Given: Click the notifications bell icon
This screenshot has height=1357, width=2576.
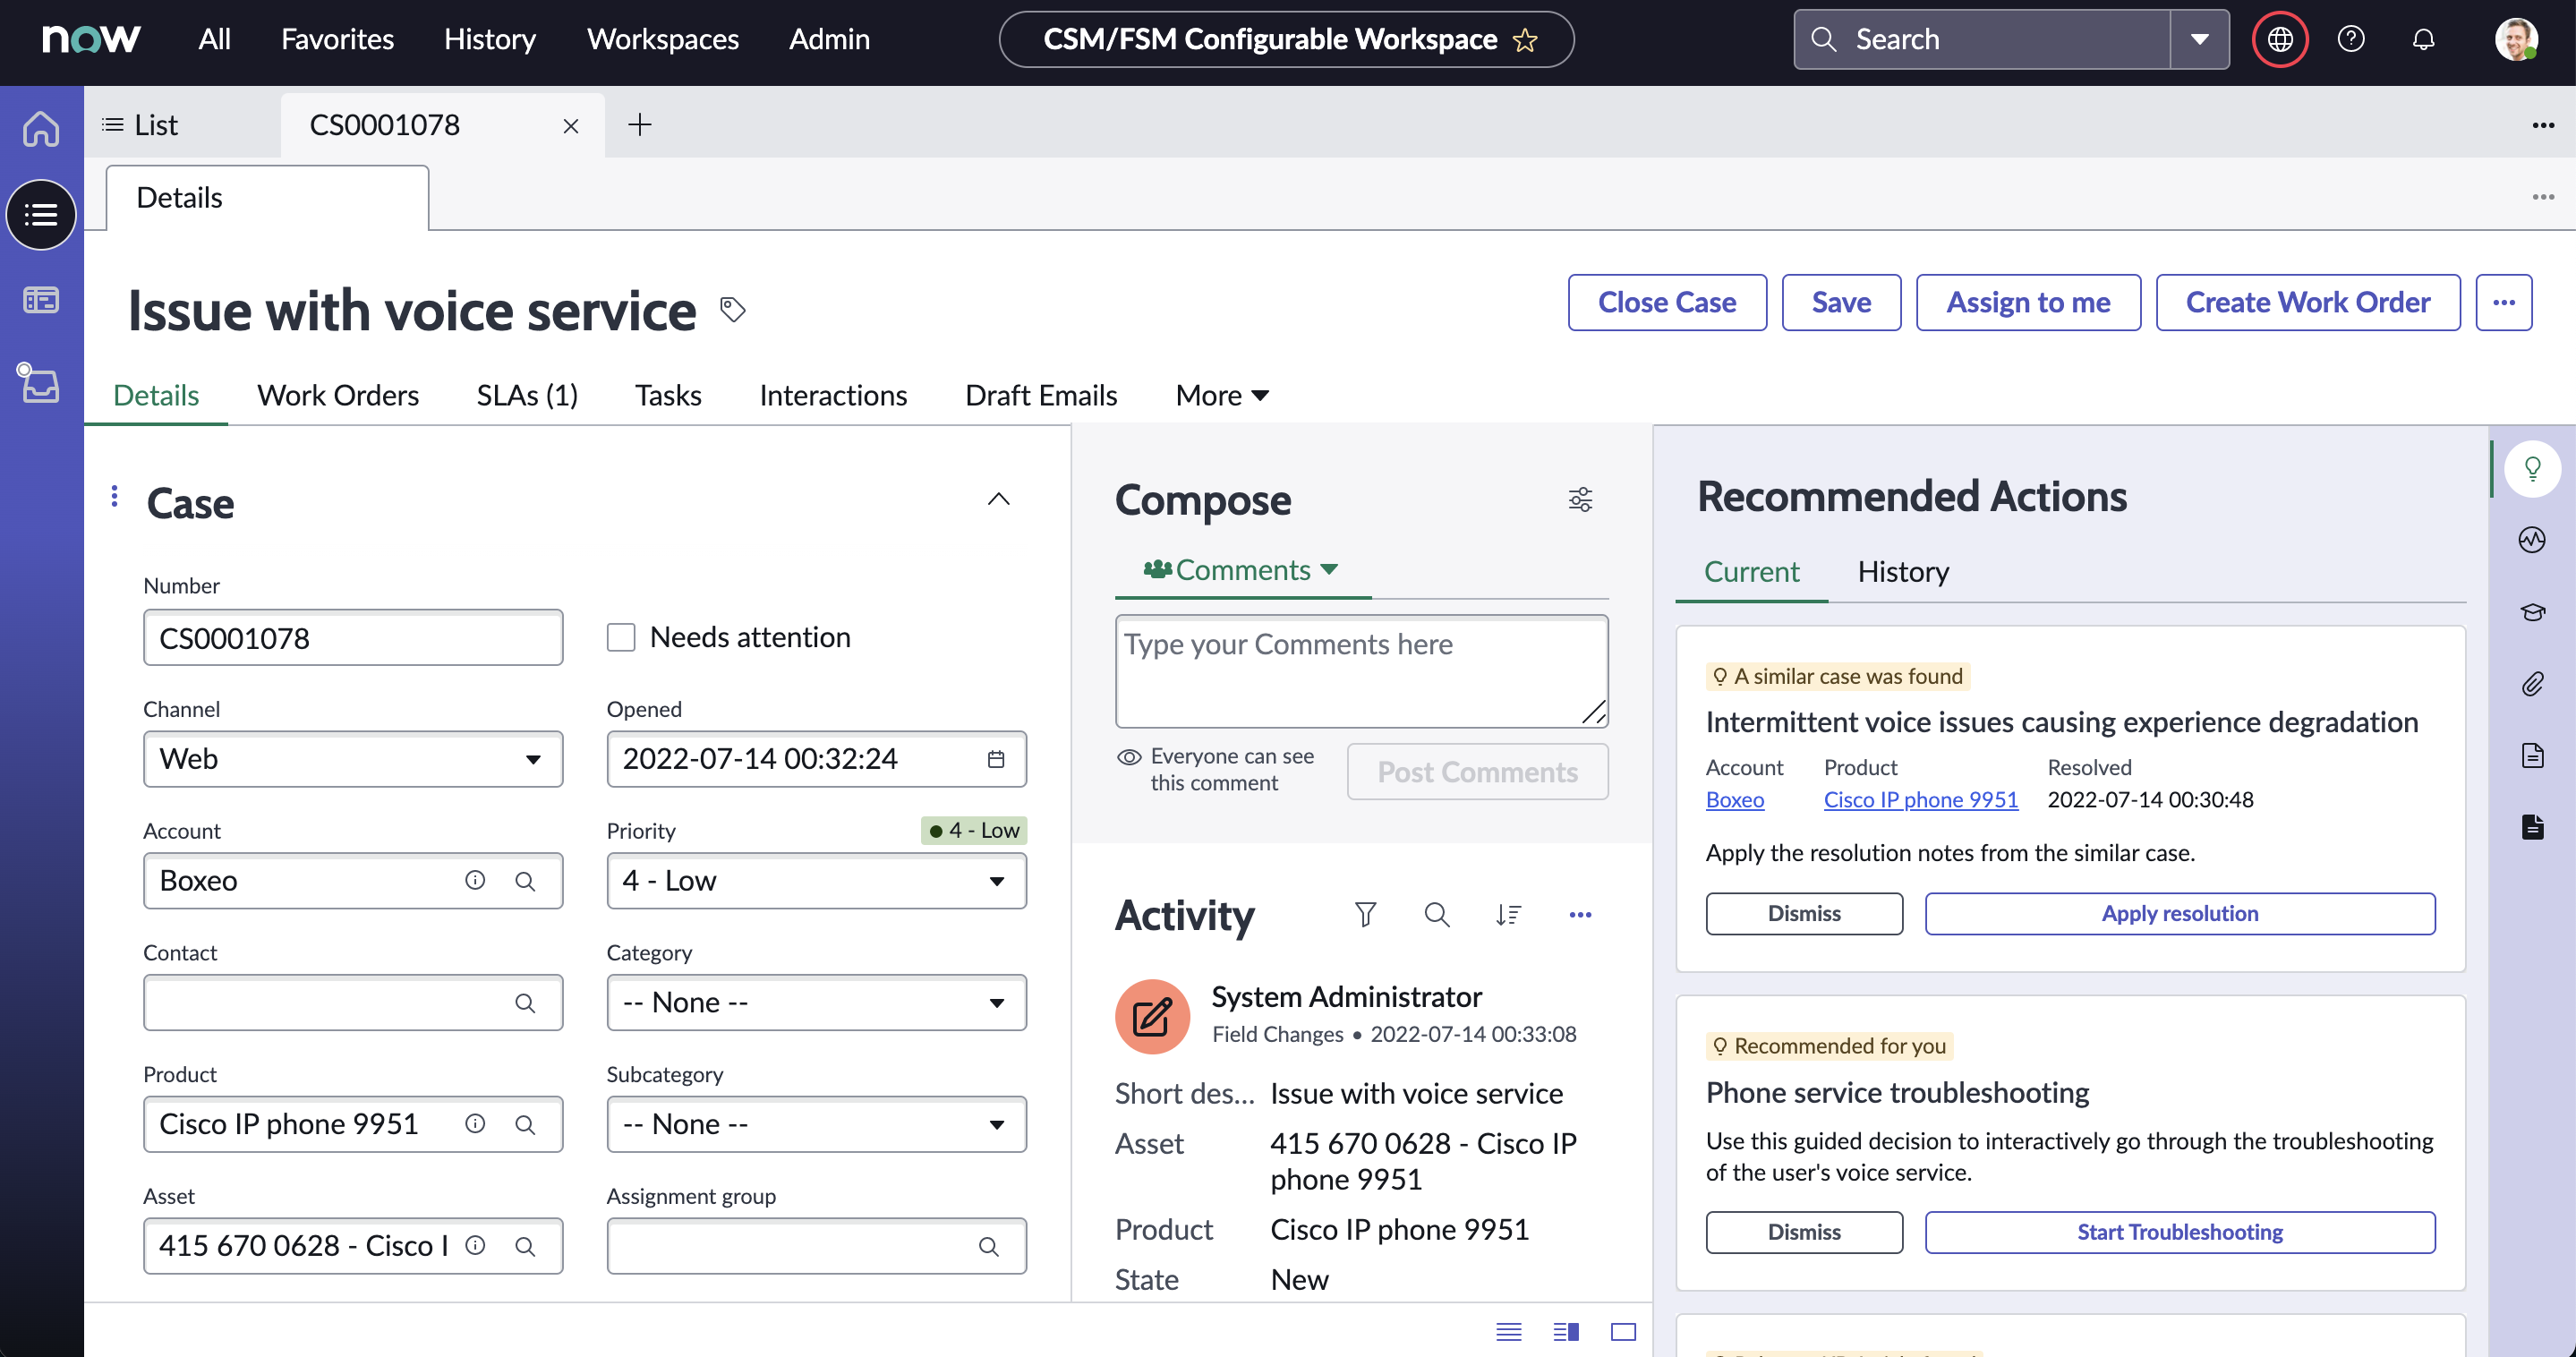Looking at the screenshot, I should [x=2424, y=39].
